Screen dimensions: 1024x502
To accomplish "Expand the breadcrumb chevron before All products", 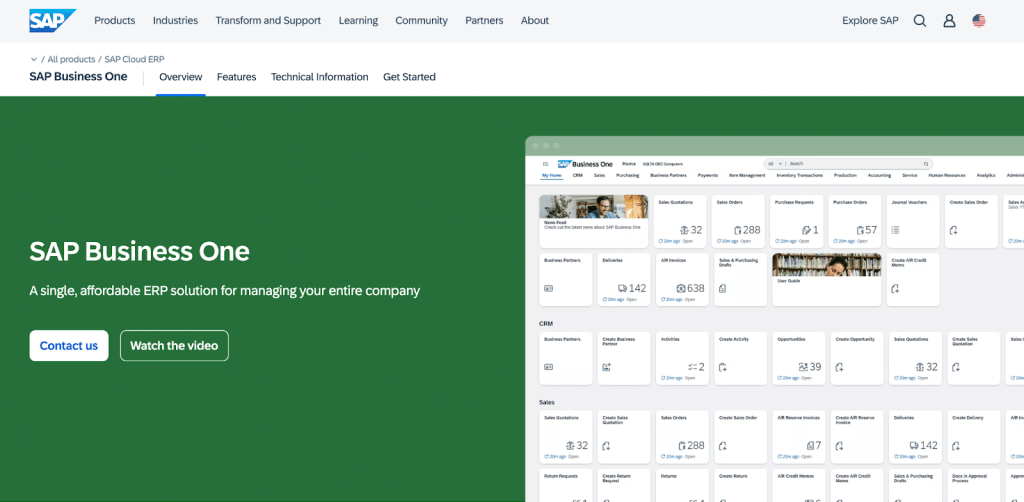I will click(34, 59).
